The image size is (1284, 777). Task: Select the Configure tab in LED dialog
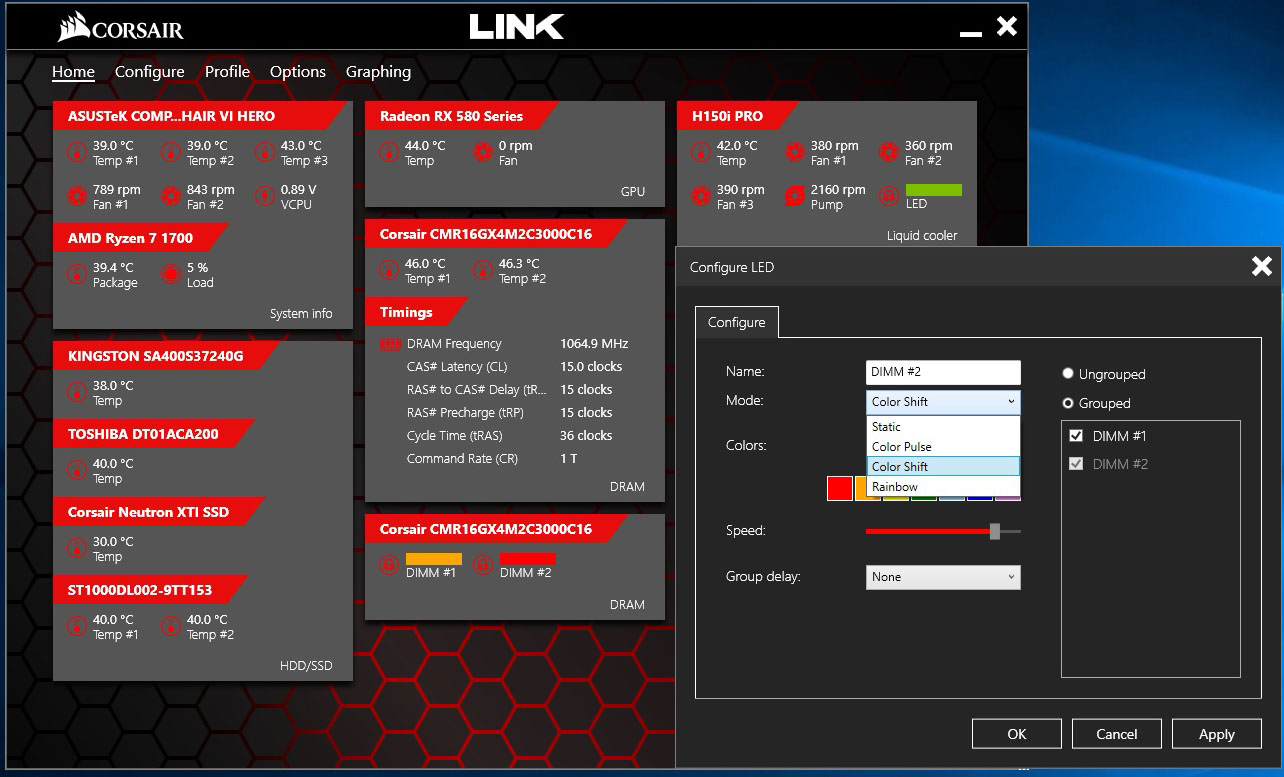pos(737,322)
